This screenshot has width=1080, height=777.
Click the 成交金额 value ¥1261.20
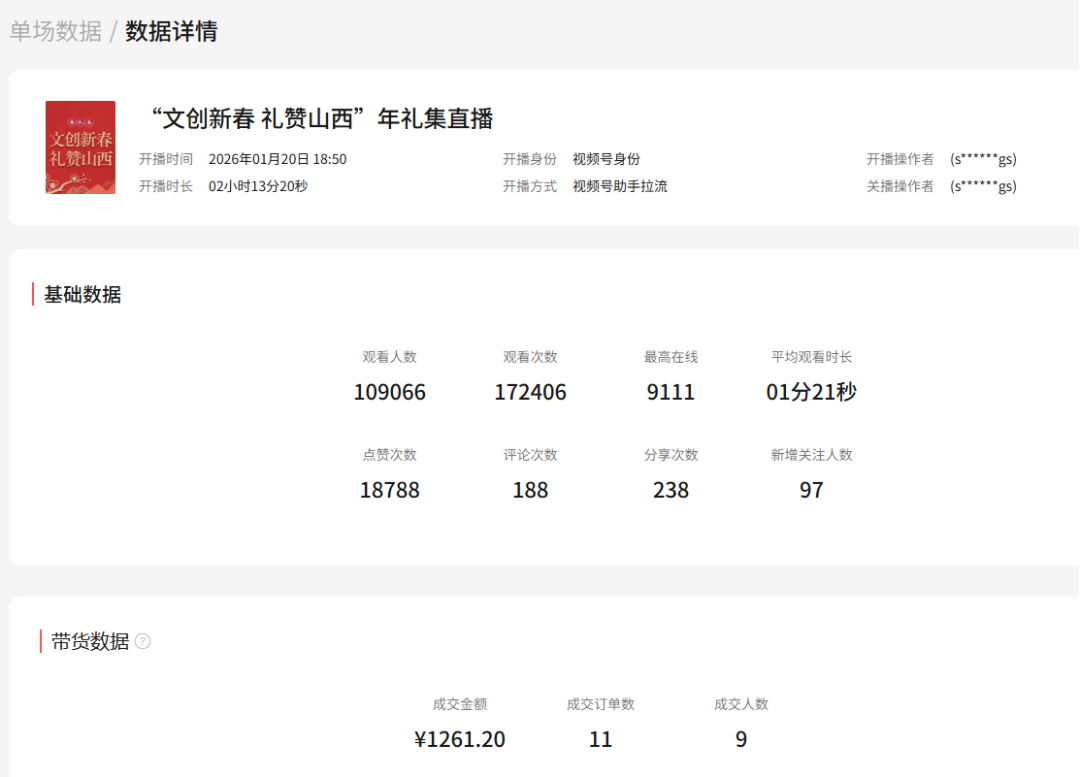460,740
